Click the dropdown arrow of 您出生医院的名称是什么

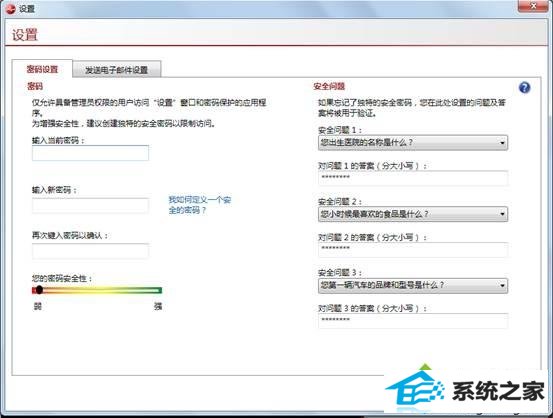pyautogui.click(x=502, y=143)
